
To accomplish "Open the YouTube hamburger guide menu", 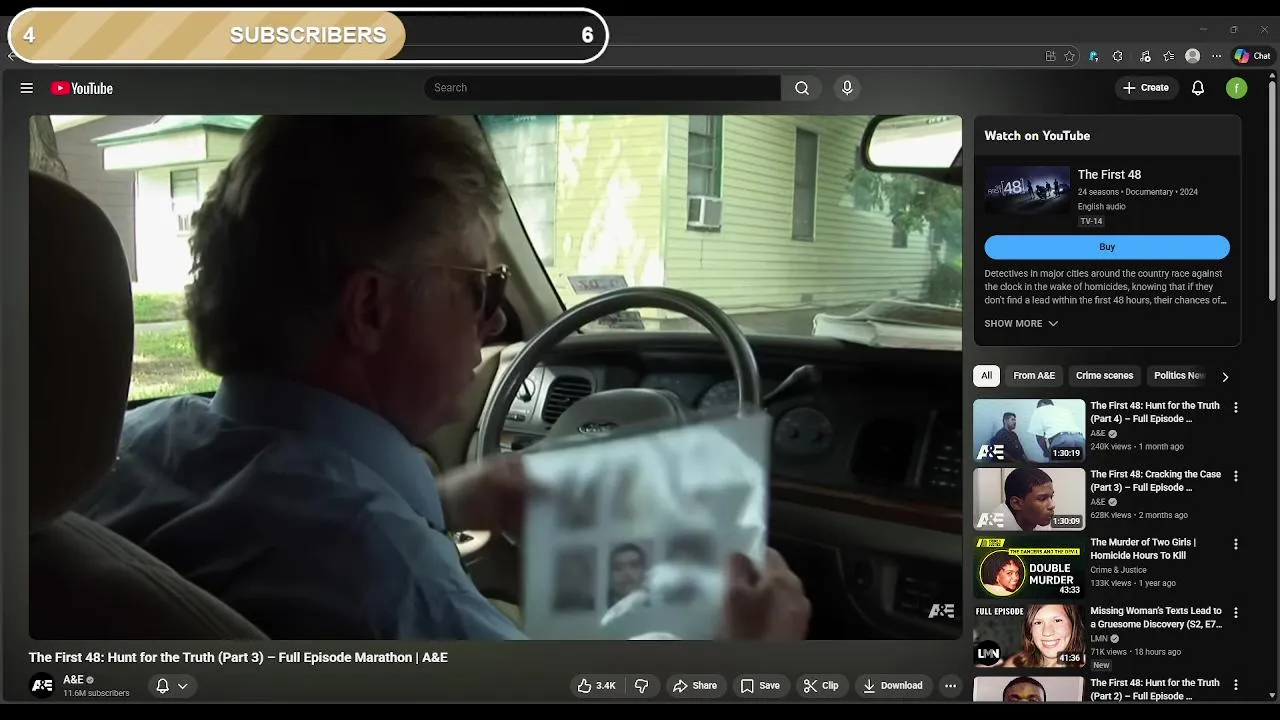I will (x=27, y=88).
